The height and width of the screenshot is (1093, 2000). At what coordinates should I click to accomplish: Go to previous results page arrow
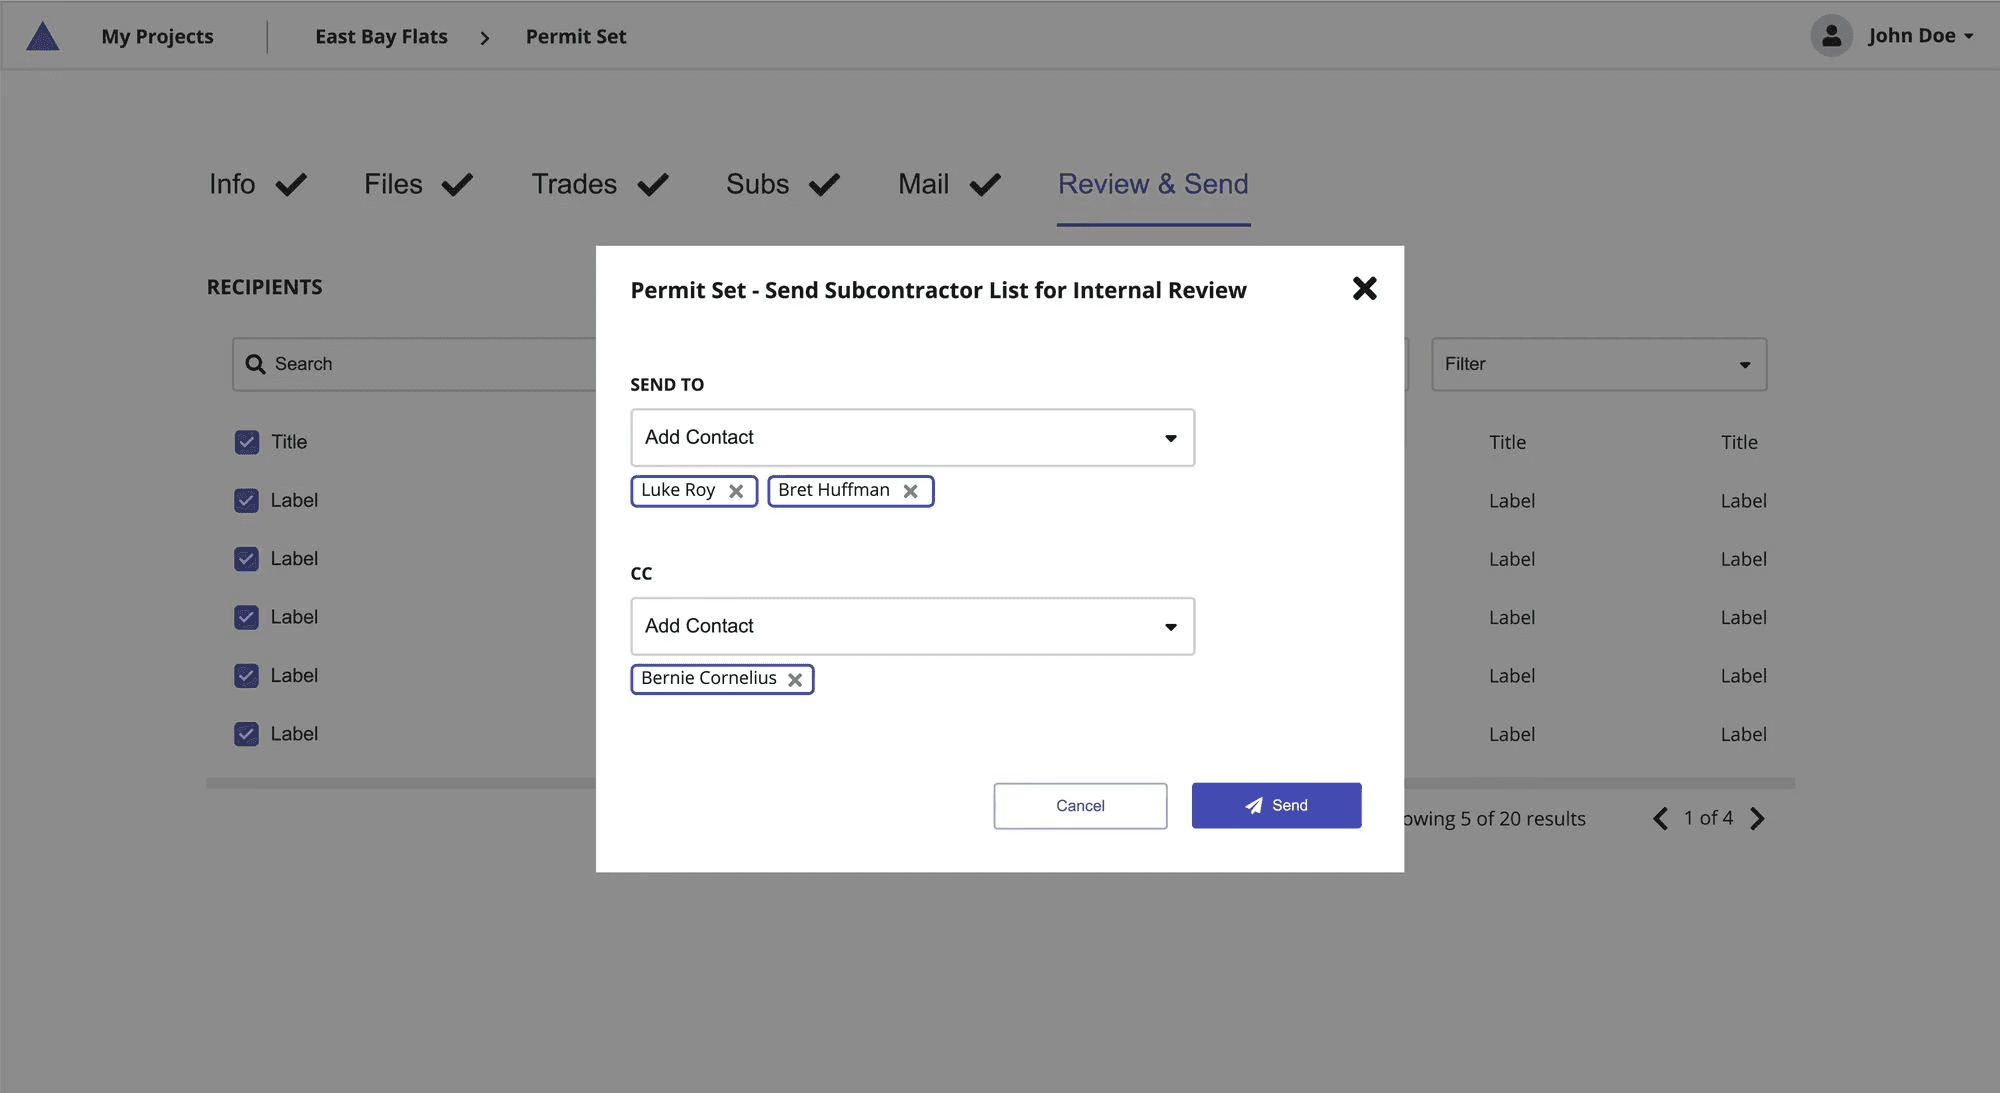pos(1660,819)
